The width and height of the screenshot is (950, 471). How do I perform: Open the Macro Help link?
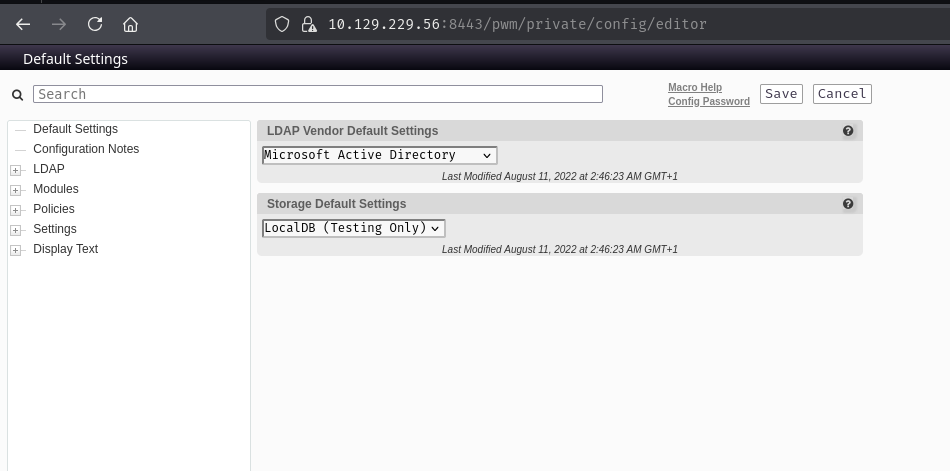click(x=694, y=88)
